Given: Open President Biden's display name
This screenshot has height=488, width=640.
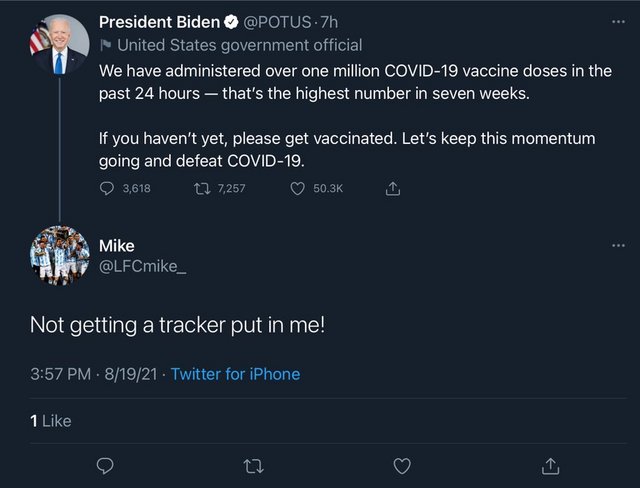Looking at the screenshot, I should (x=159, y=23).
